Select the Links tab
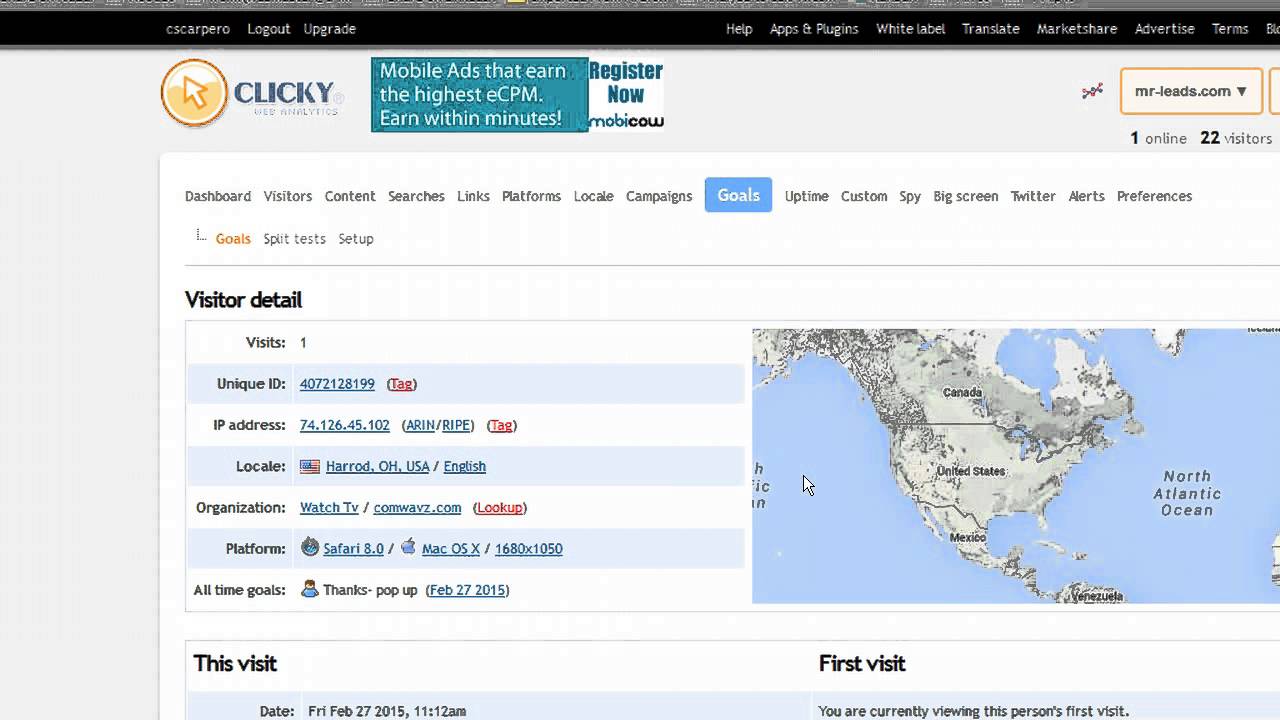 473,196
